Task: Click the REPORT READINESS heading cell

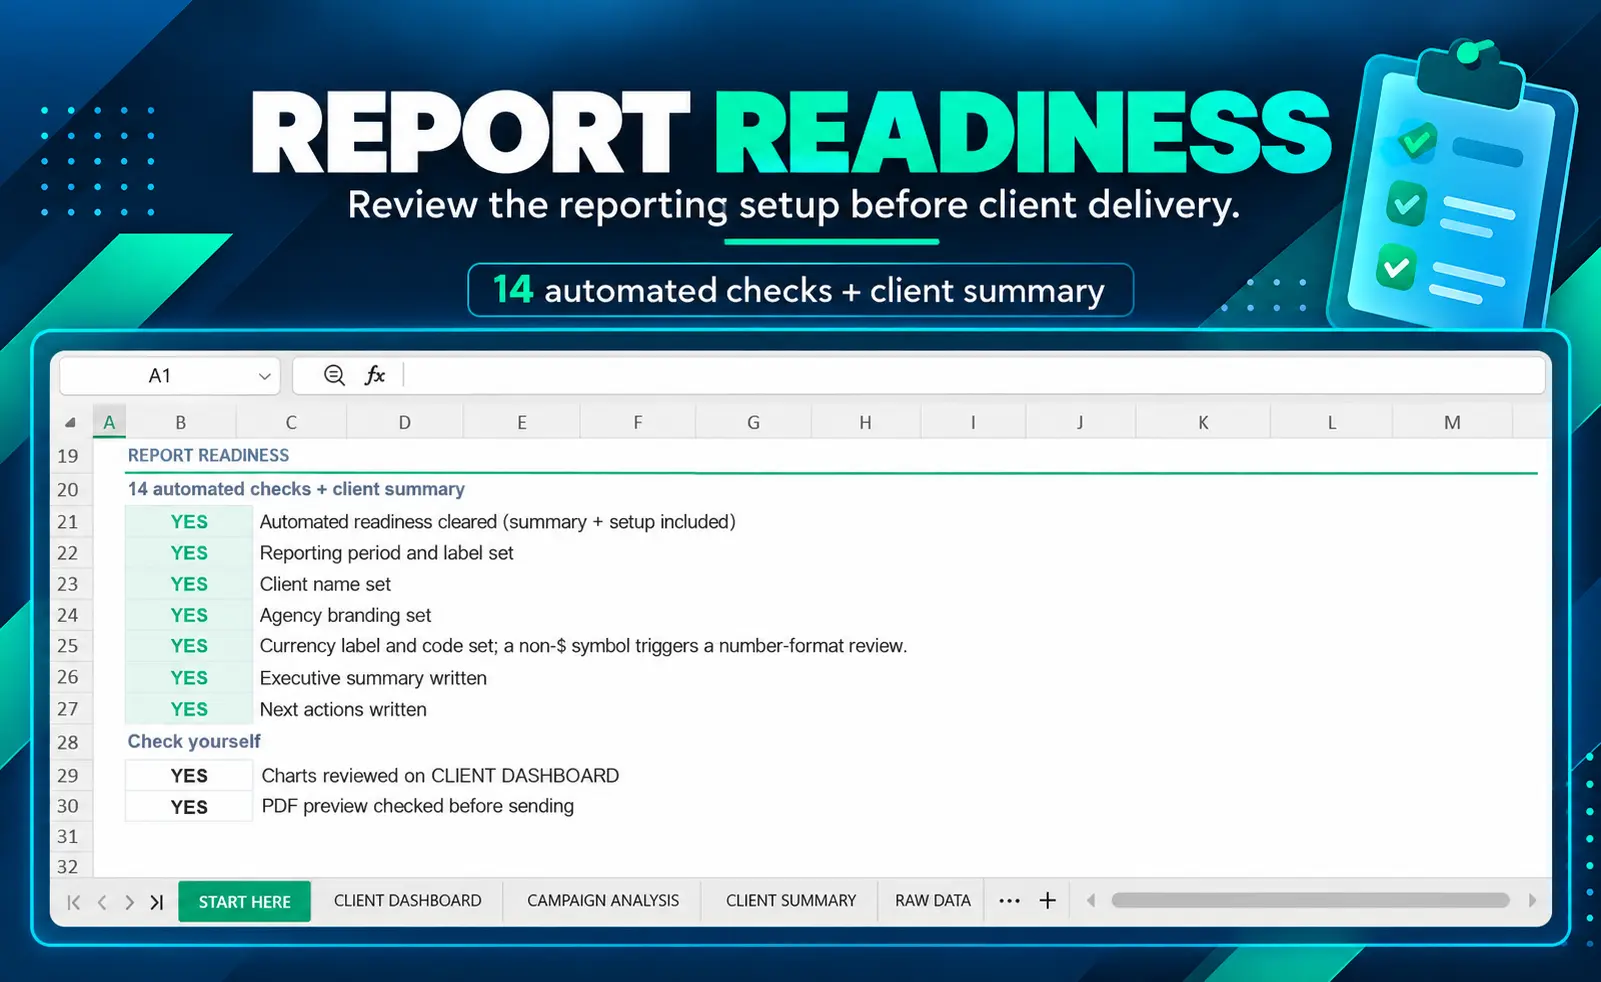Action: point(208,456)
